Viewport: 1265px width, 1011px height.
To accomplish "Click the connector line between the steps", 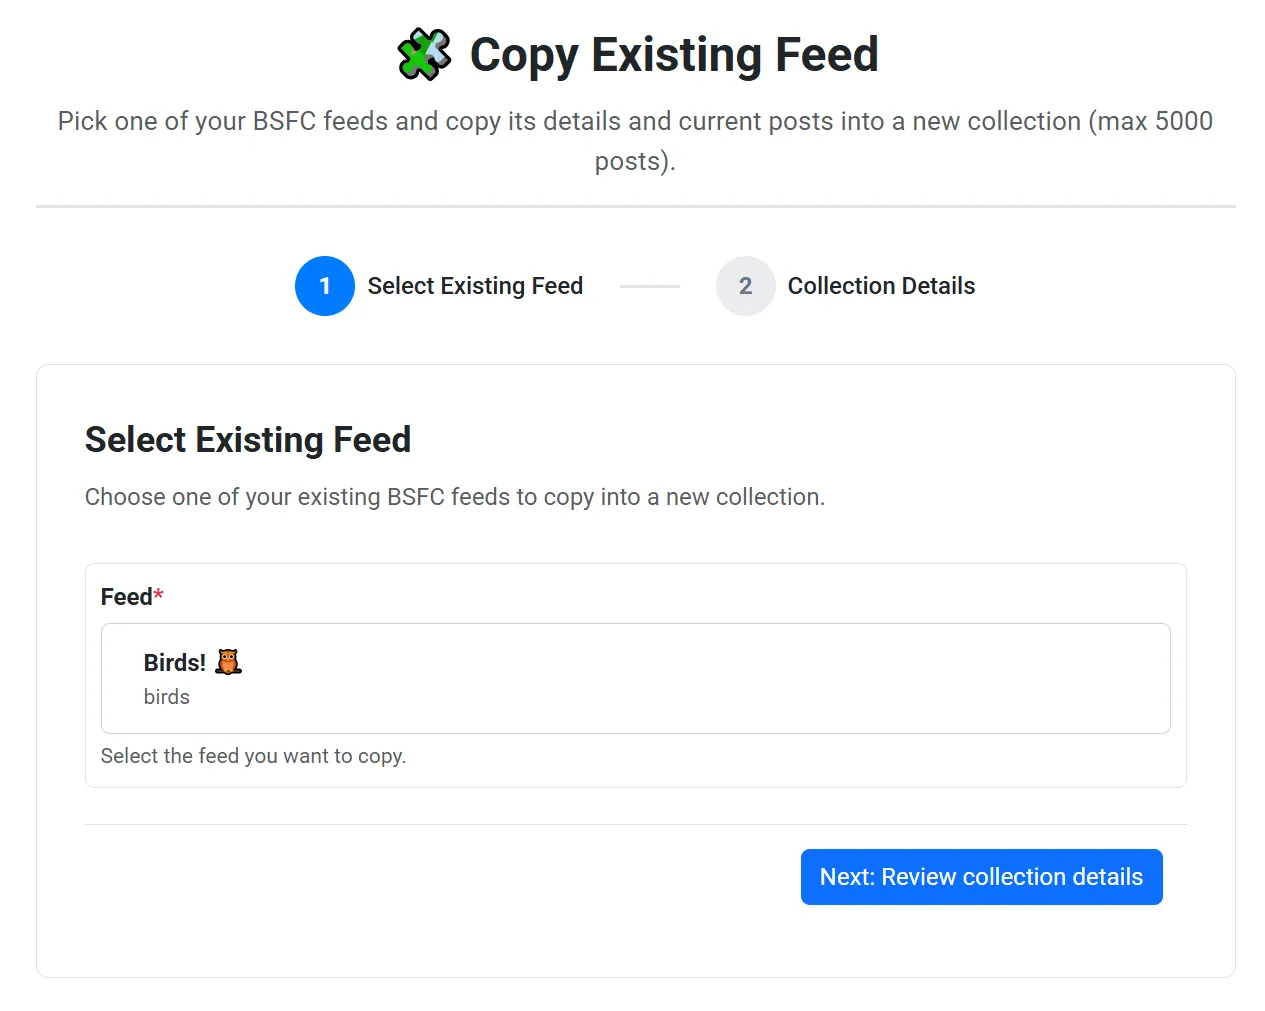I will pos(650,286).
